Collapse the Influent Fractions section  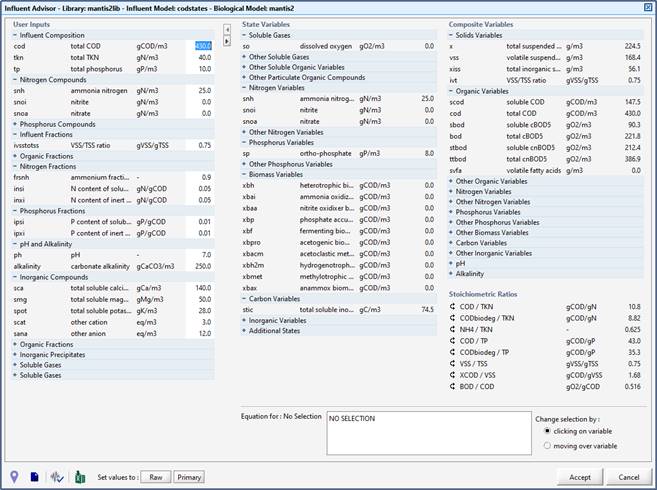[x=15, y=135]
